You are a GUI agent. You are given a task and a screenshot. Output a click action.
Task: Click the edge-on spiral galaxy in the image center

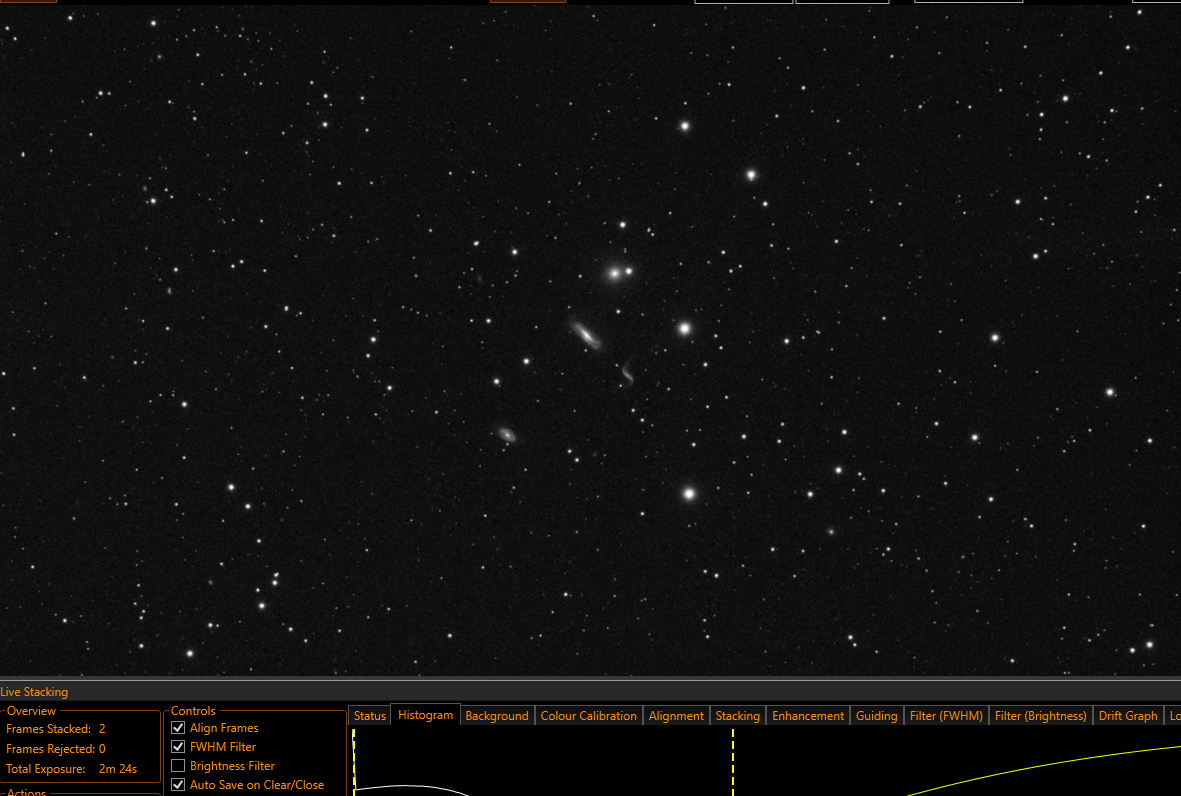point(585,334)
